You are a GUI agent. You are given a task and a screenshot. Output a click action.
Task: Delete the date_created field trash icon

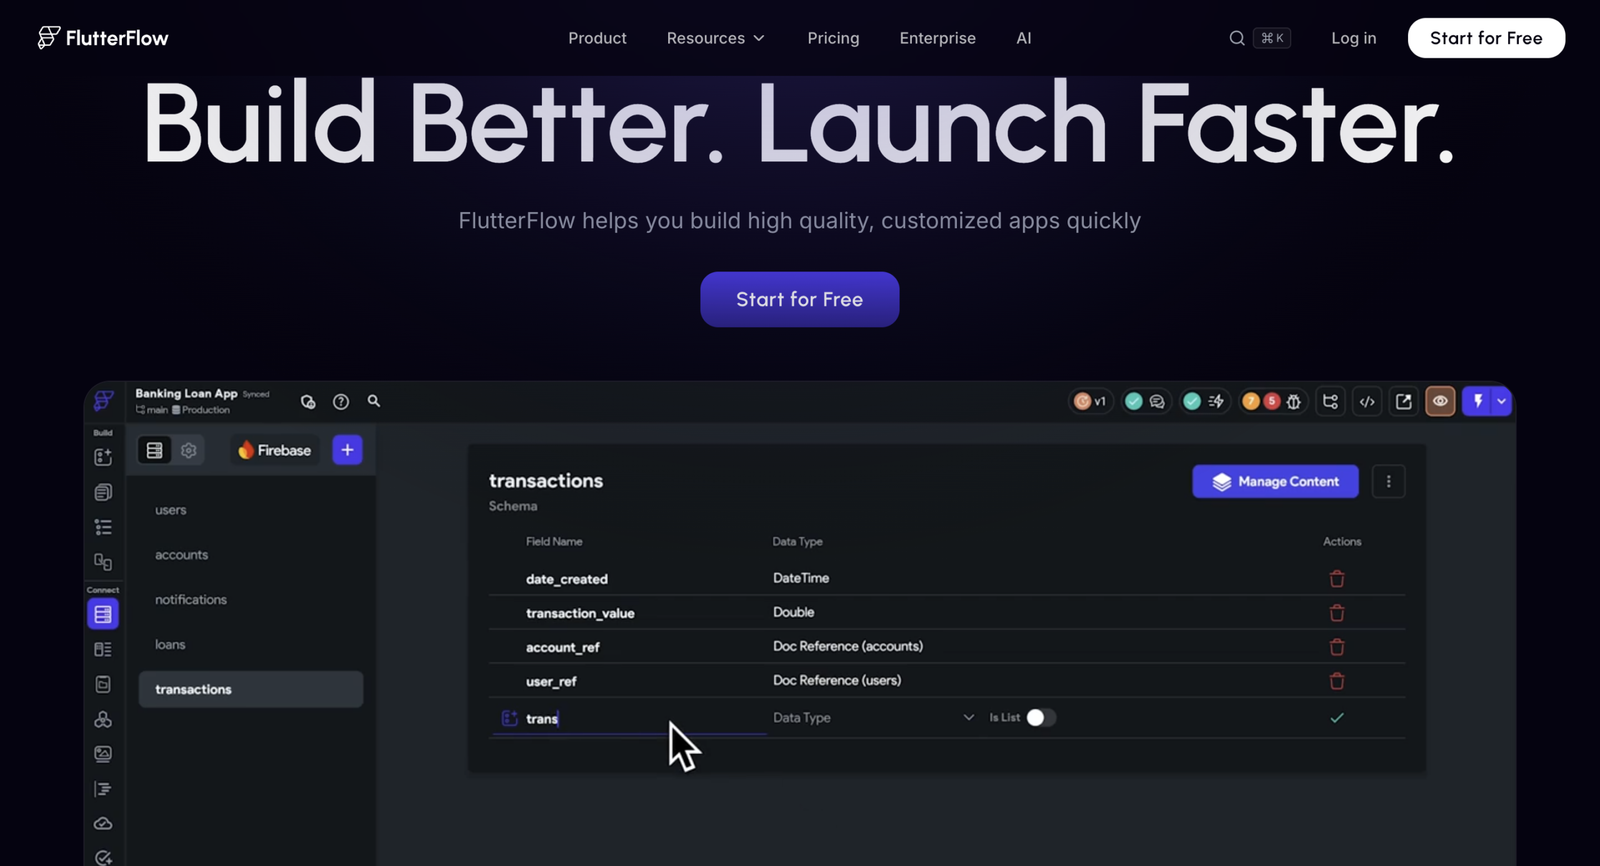(1337, 578)
